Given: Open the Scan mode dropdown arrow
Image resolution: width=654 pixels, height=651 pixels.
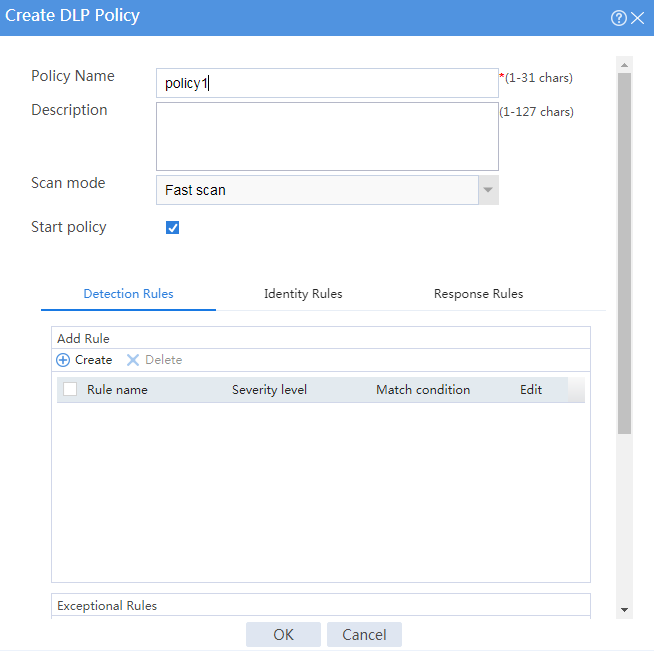Looking at the screenshot, I should click(488, 190).
